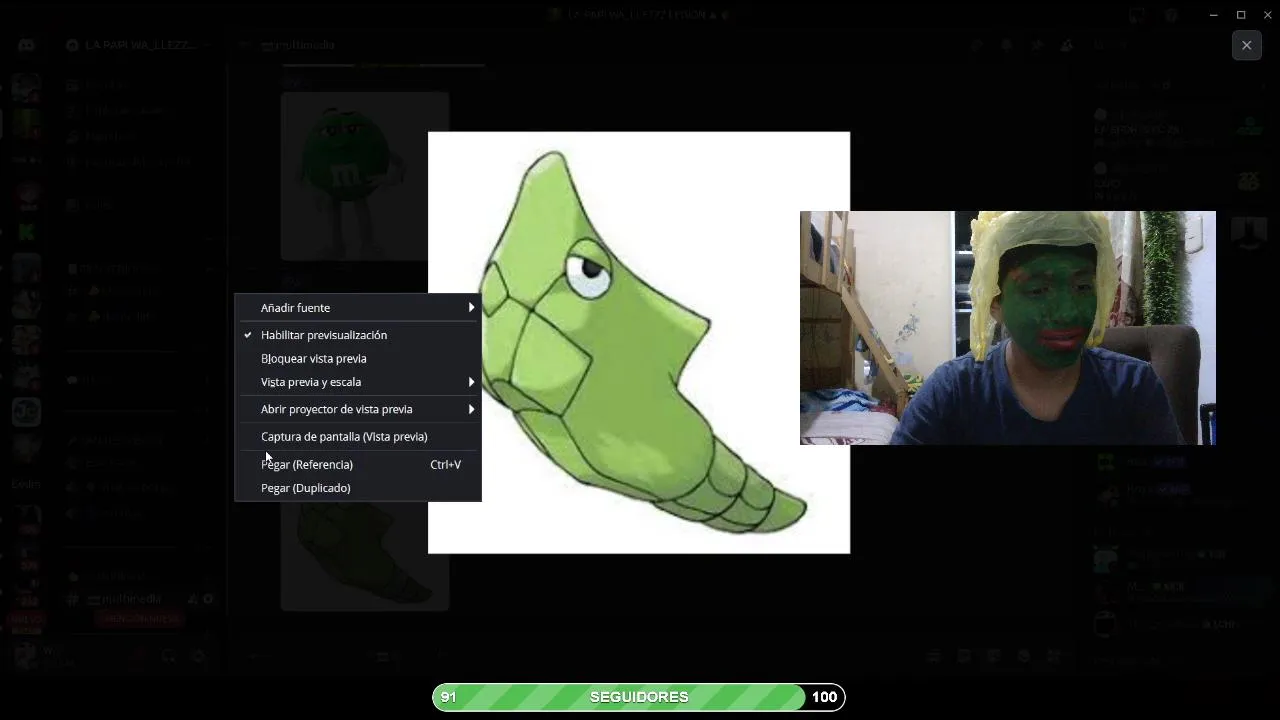Open the dimmed green M&M image thumbnail
The height and width of the screenshot is (720, 1280).
(x=365, y=176)
